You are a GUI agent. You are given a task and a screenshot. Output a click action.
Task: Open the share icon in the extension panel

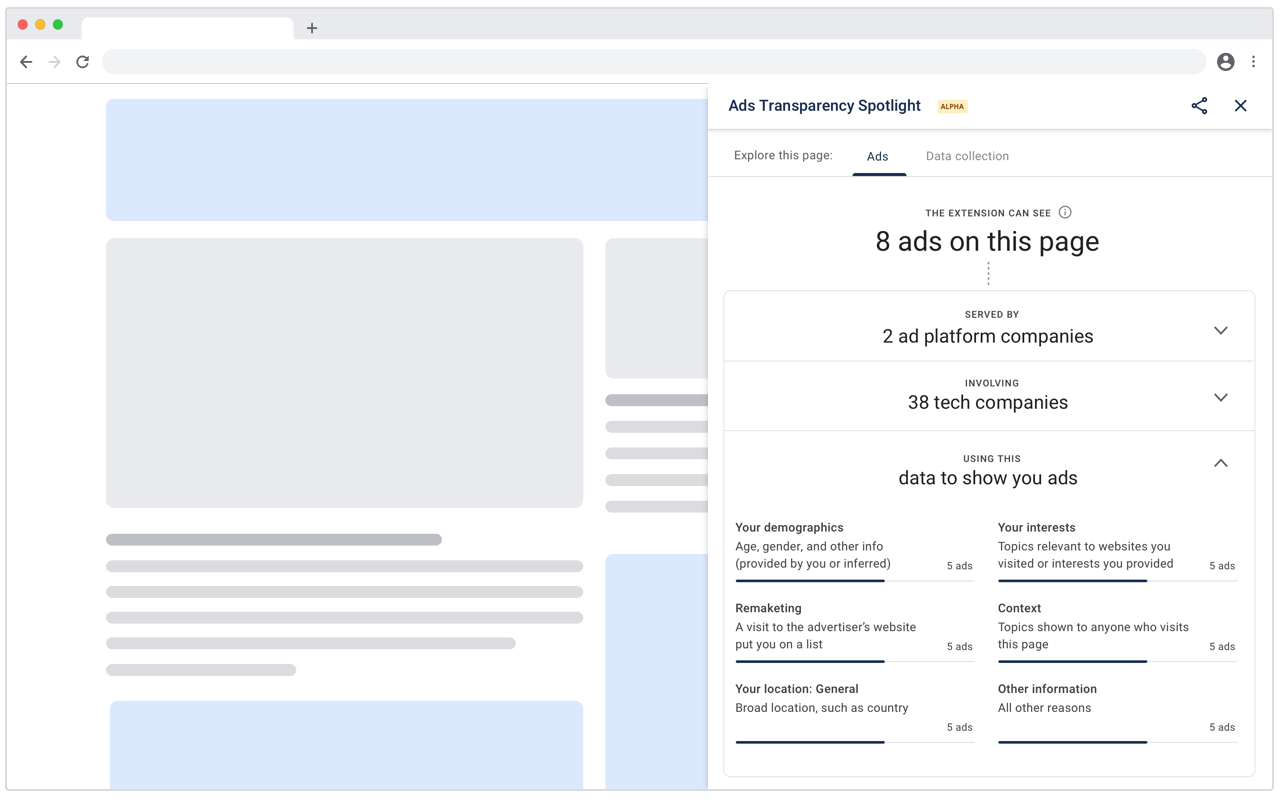1199,105
